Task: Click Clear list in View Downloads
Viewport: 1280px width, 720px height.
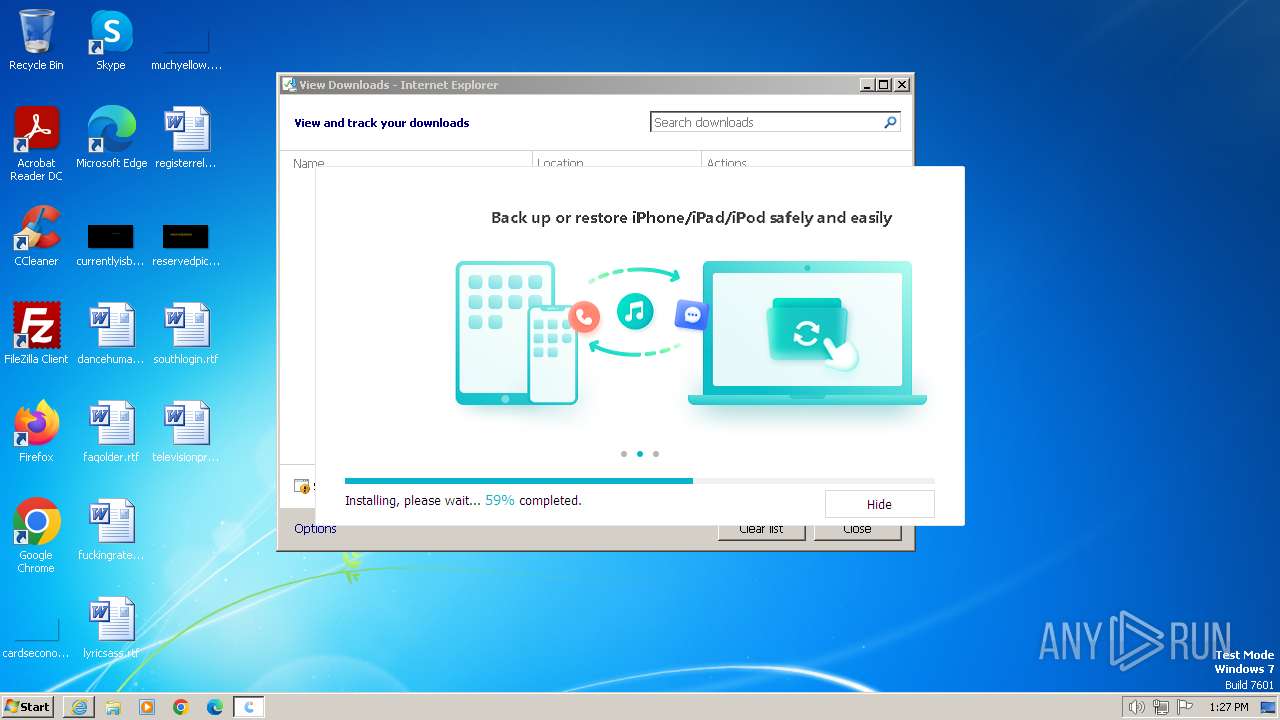Action: [x=761, y=529]
